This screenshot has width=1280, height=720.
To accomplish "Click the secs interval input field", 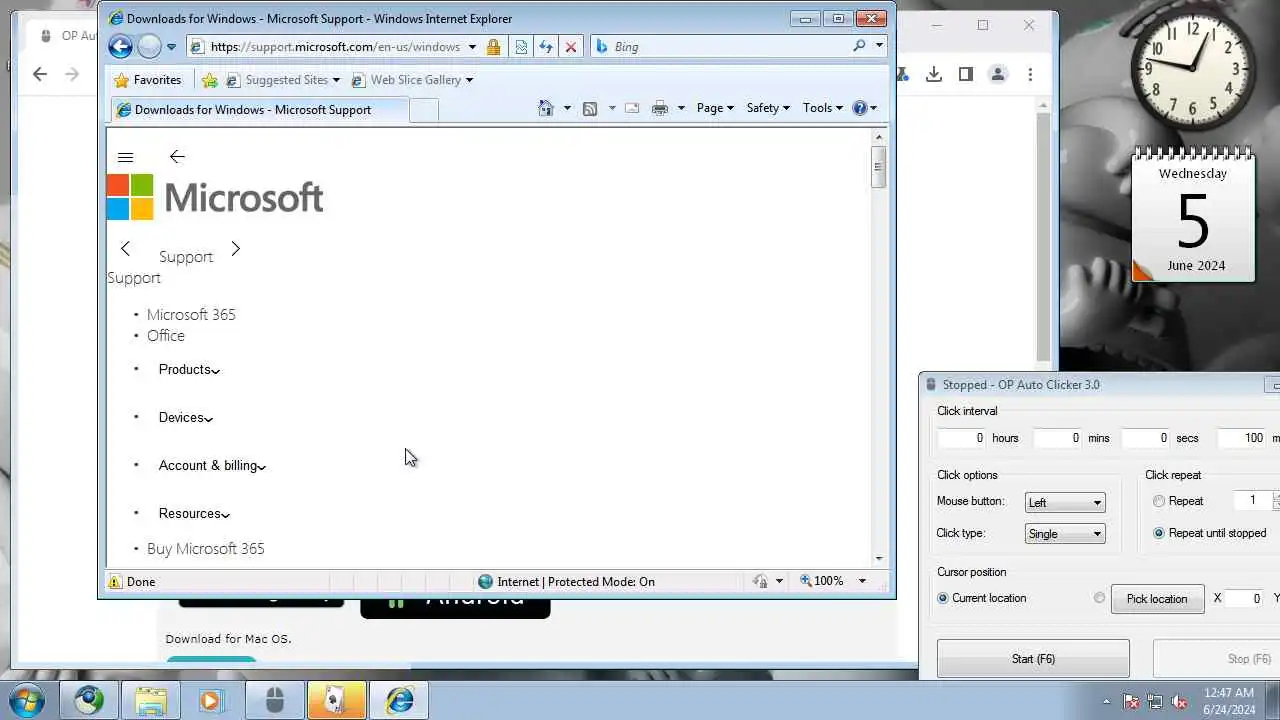I will pyautogui.click(x=1146, y=438).
